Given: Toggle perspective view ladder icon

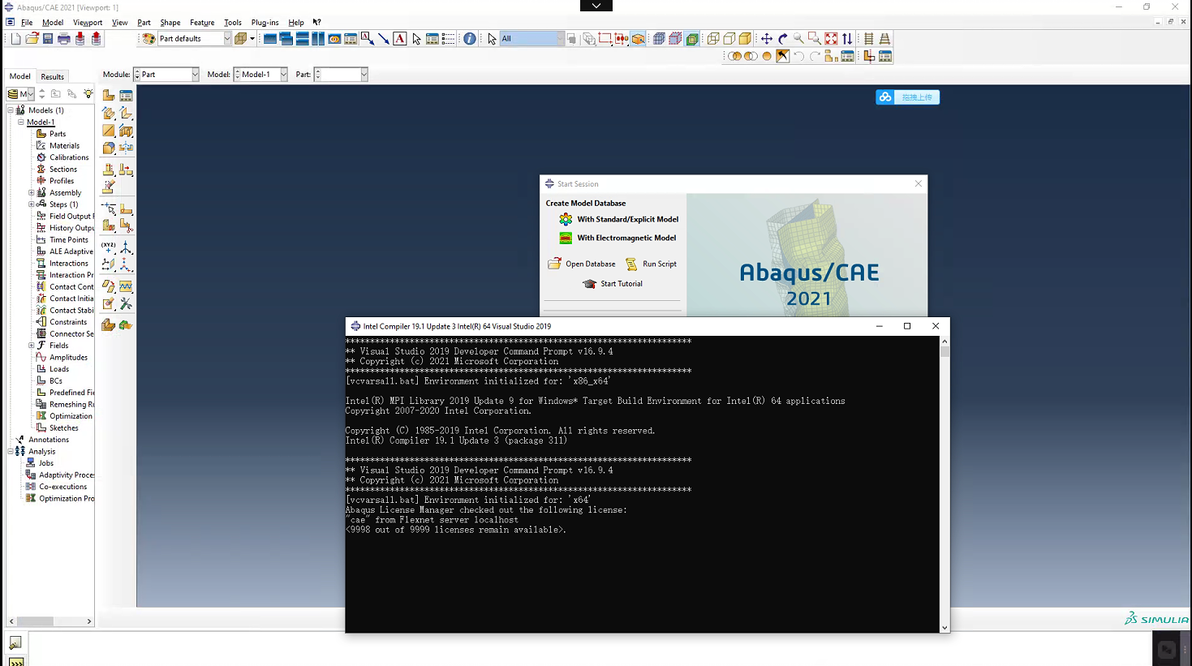Looking at the screenshot, I should coord(885,39).
